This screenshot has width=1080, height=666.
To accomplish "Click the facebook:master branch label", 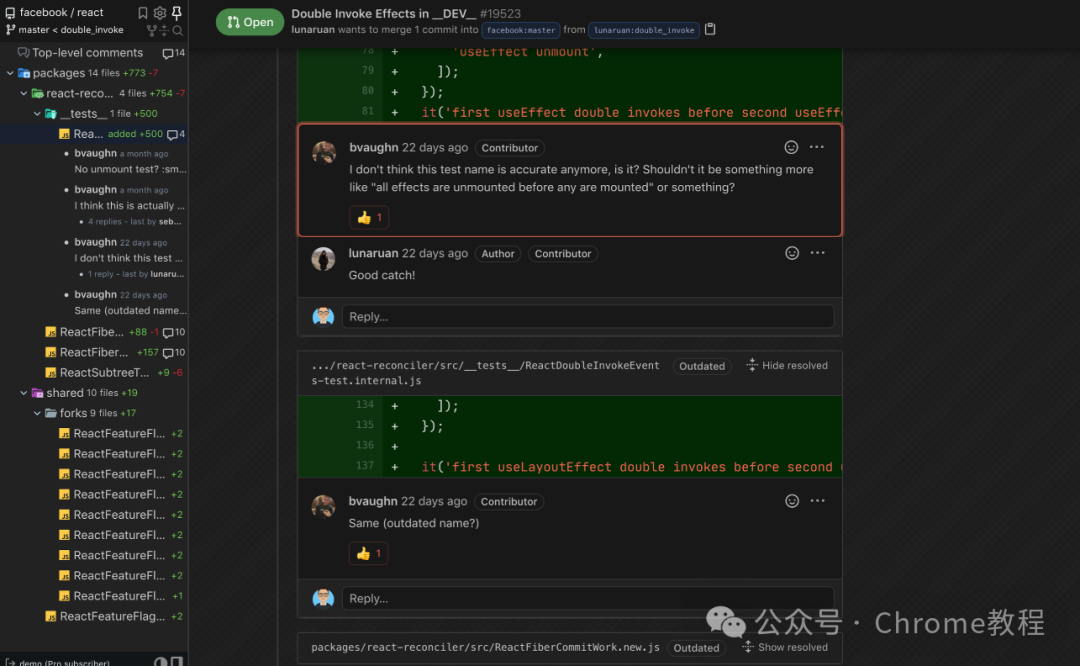I will (x=521, y=30).
